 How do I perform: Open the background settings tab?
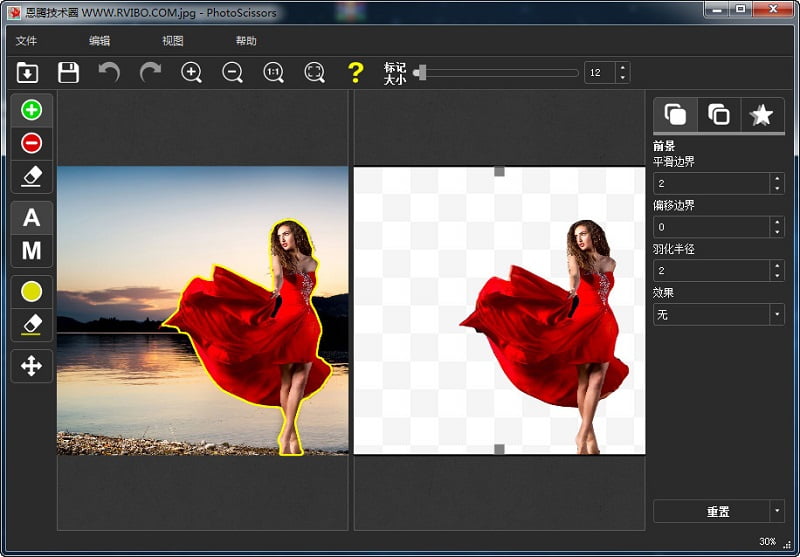click(719, 115)
